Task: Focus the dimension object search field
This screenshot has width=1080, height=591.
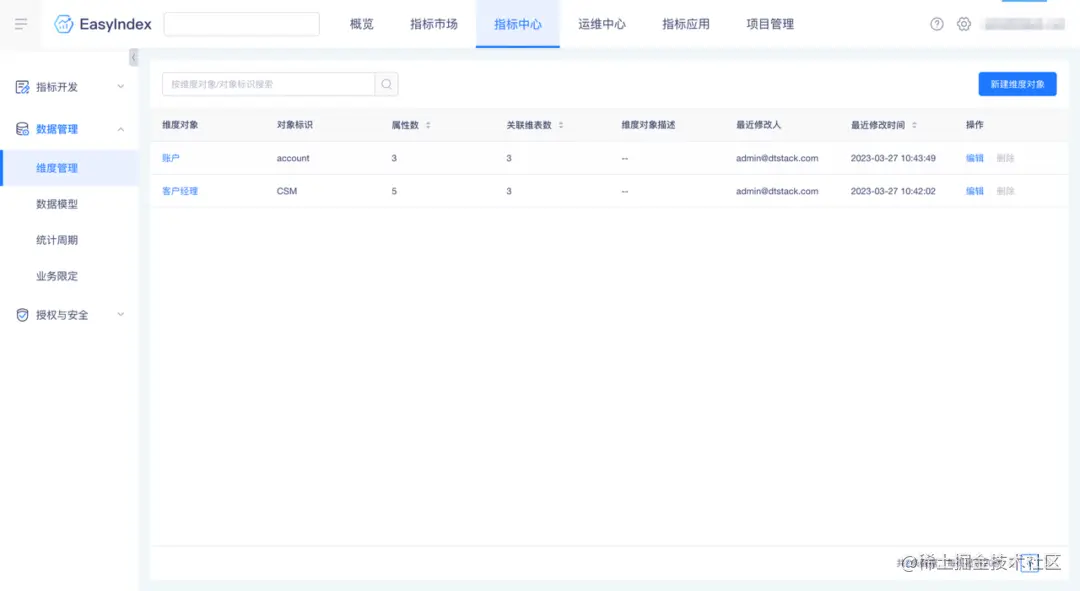Action: pos(269,84)
